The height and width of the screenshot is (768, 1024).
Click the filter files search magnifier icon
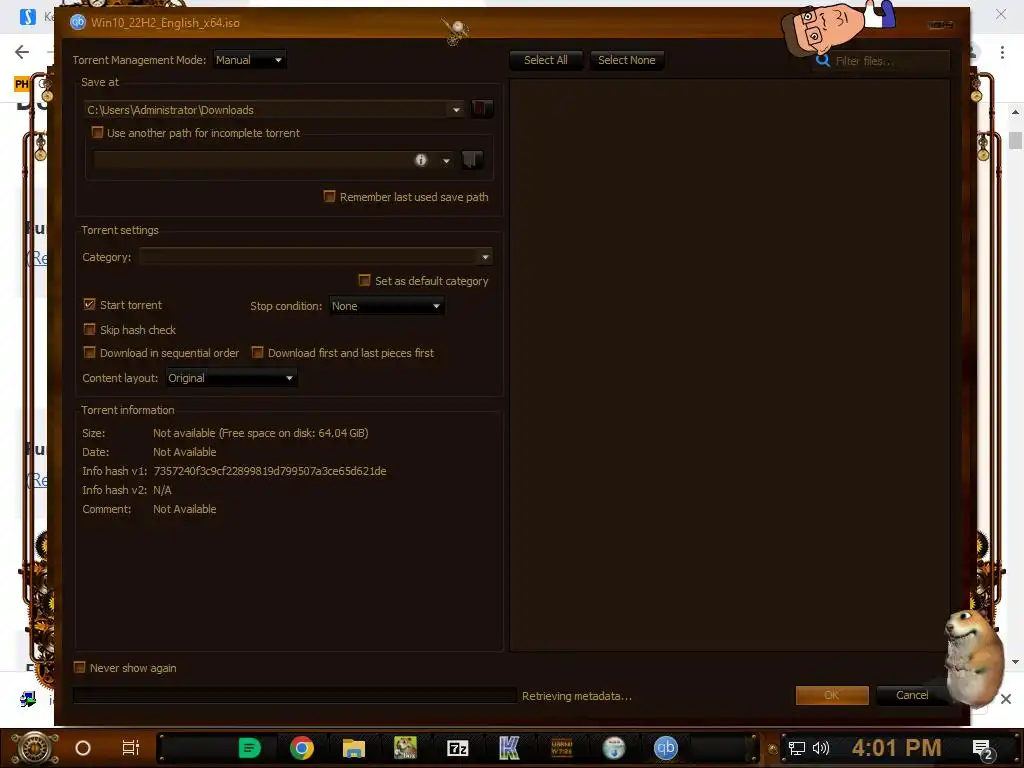[823, 61]
